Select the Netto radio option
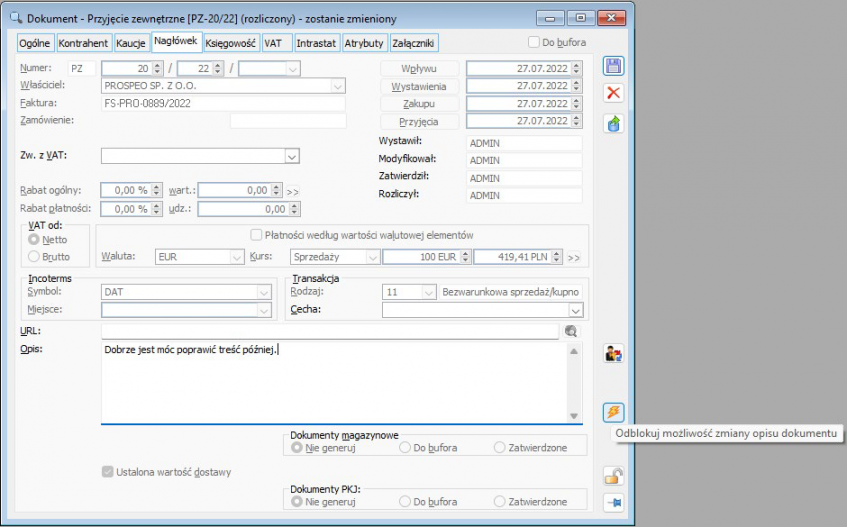 [x=34, y=239]
